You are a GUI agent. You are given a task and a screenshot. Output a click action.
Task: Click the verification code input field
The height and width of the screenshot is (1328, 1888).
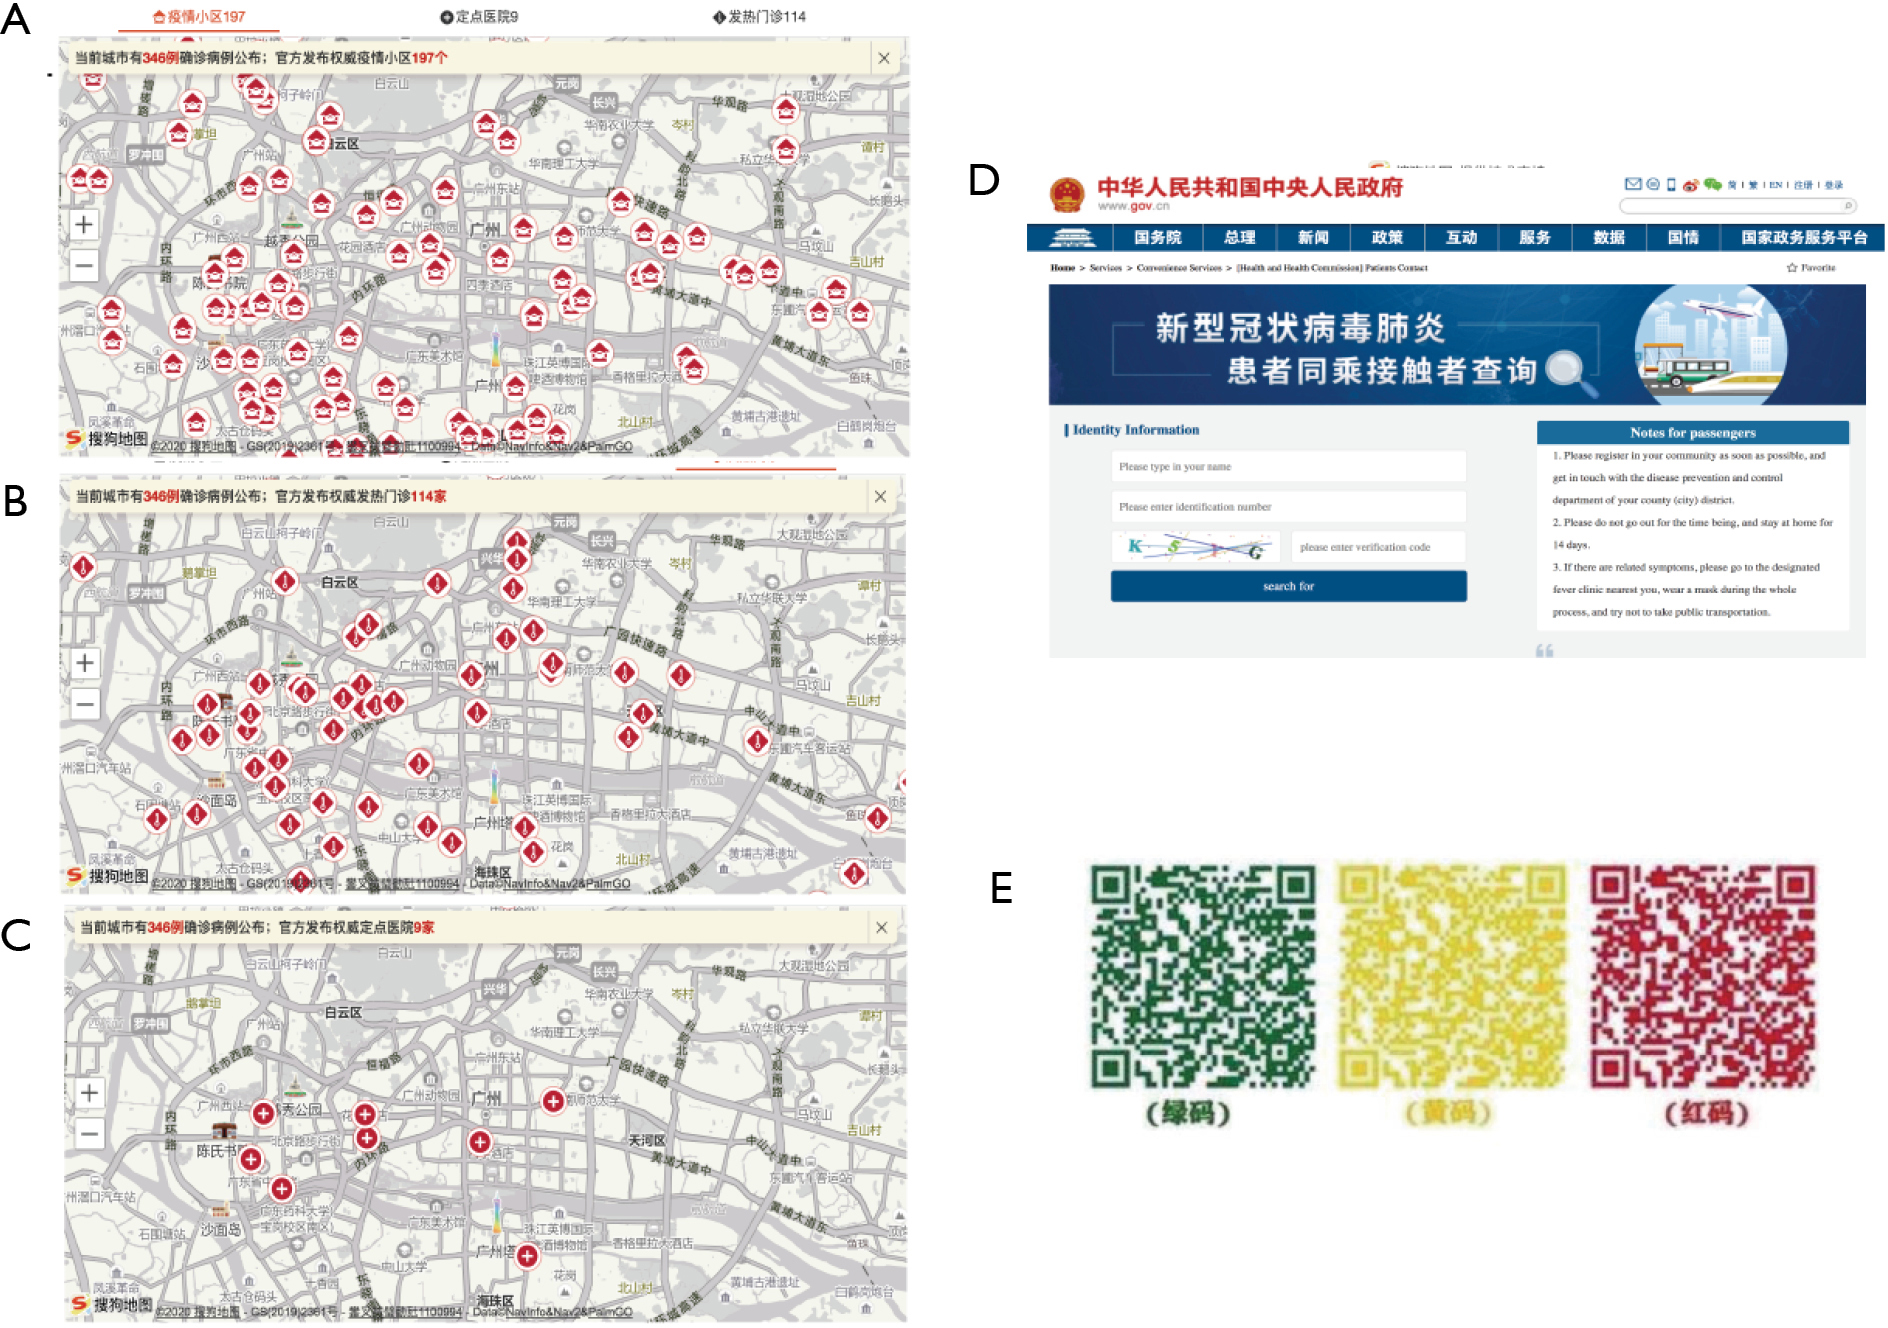[x=1378, y=547]
